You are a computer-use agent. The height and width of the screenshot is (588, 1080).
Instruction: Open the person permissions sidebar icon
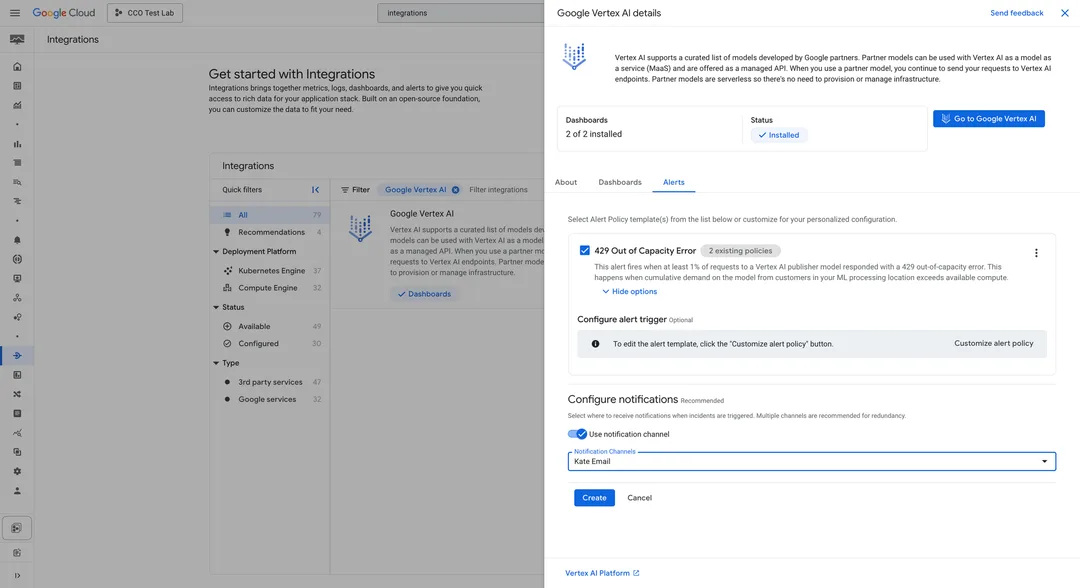(17, 491)
